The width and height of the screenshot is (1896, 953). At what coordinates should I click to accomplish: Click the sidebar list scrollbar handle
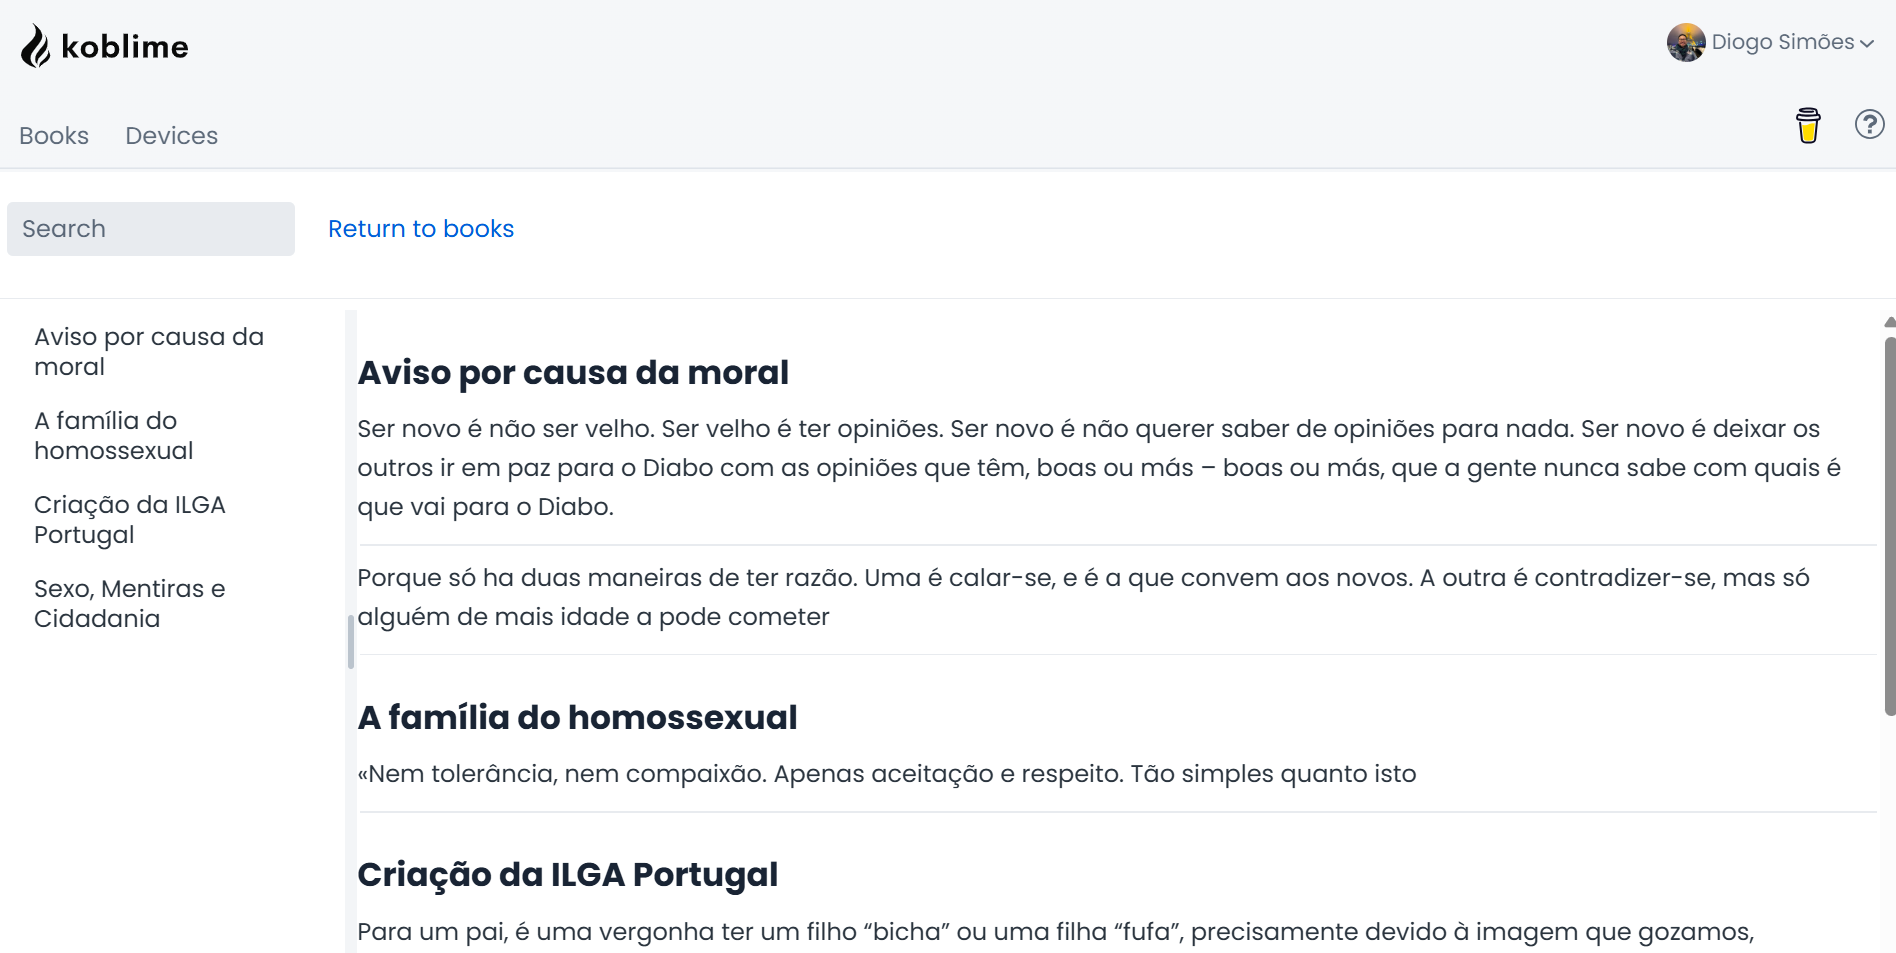(x=351, y=641)
